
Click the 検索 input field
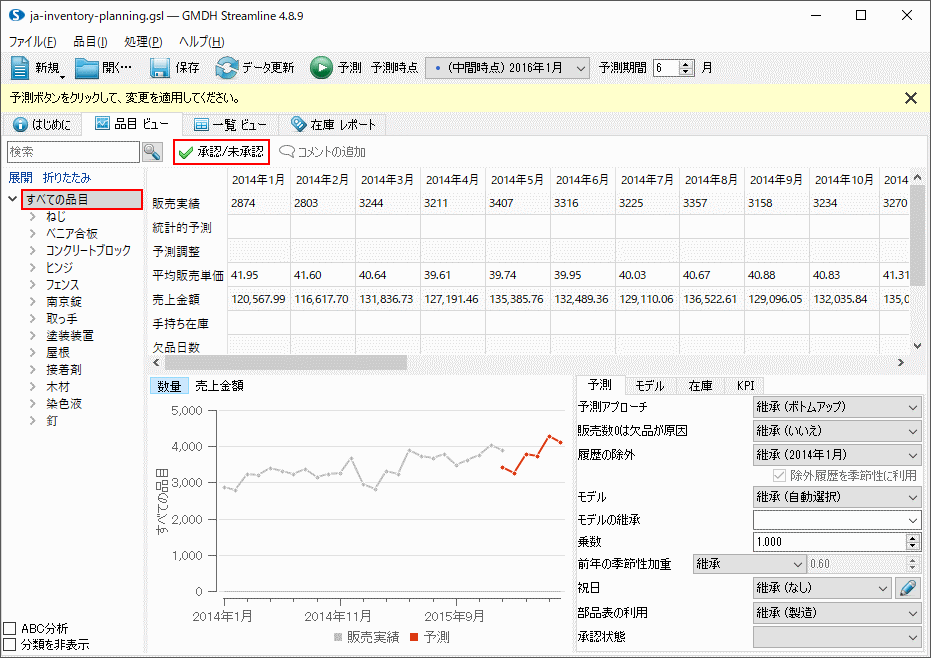tap(73, 152)
